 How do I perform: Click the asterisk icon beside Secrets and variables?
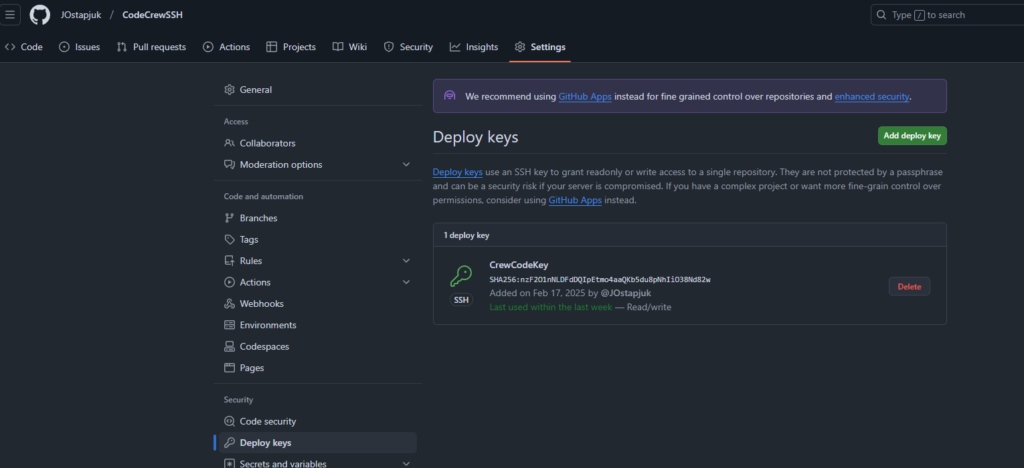coord(229,463)
